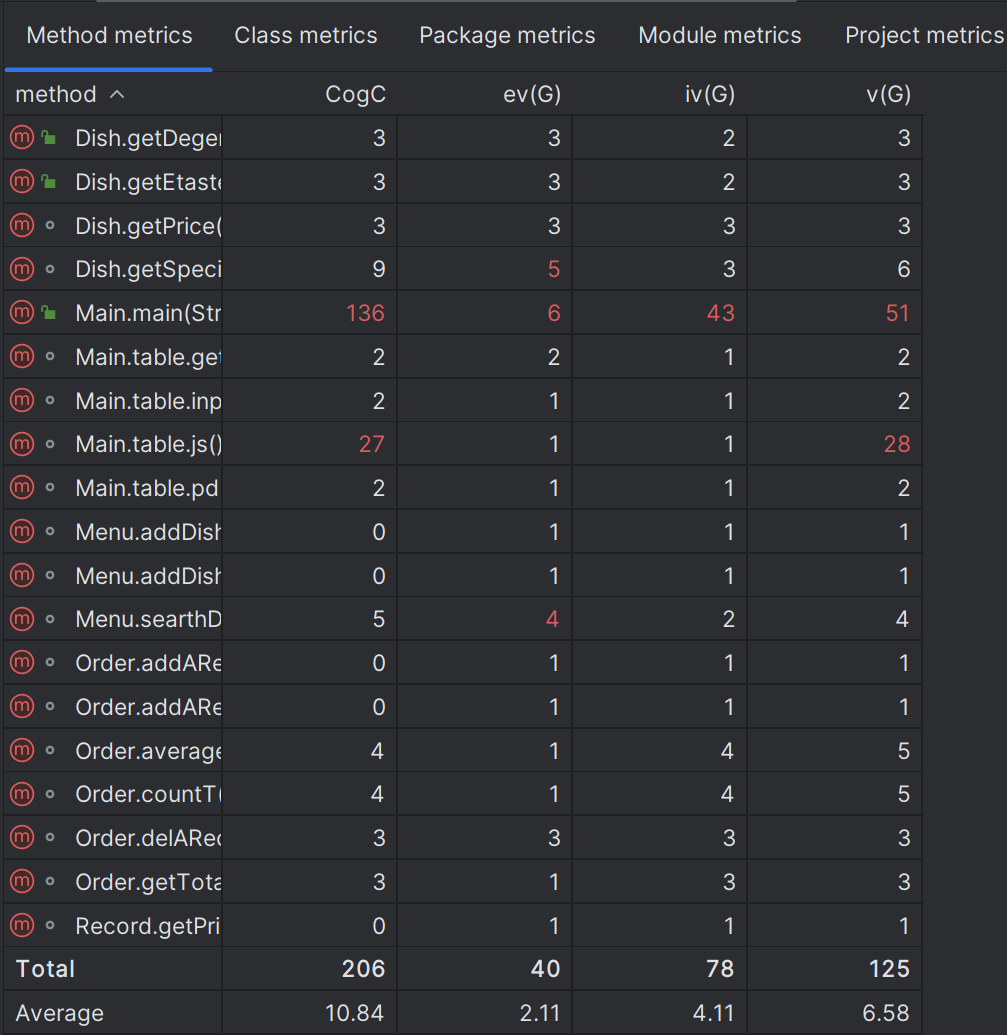The image size is (1007, 1035).
Task: Click public lock icon on Dish.getDeger row
Action: pyautogui.click(x=49, y=137)
